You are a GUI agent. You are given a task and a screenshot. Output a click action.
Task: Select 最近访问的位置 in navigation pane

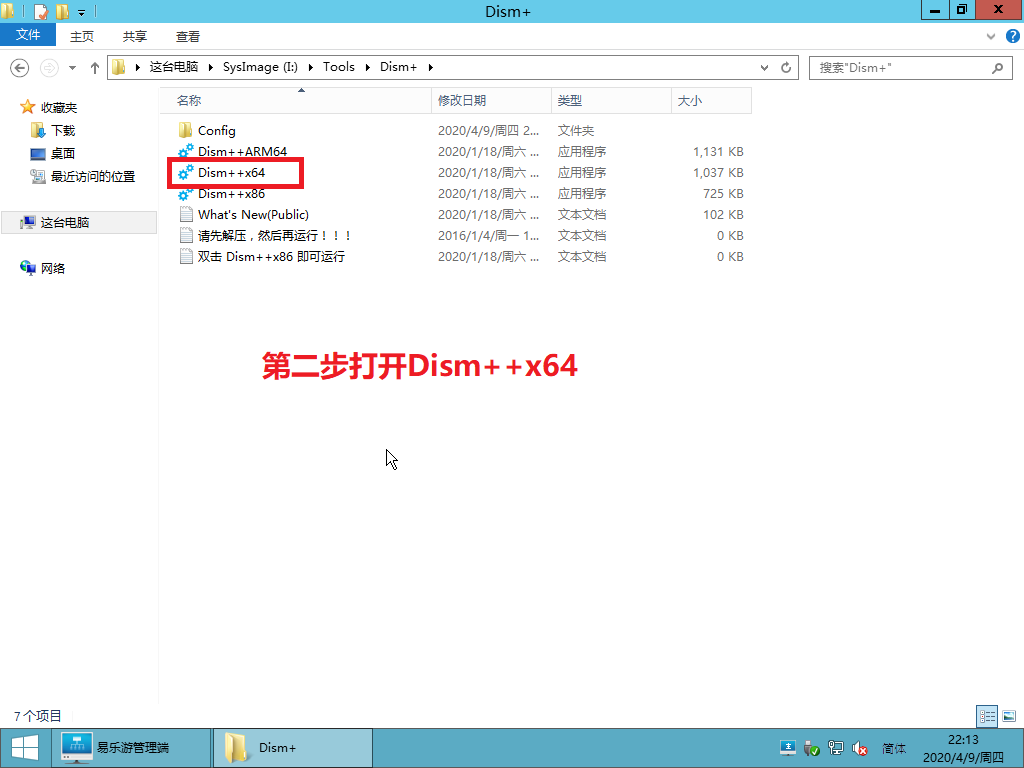pyautogui.click(x=93, y=176)
